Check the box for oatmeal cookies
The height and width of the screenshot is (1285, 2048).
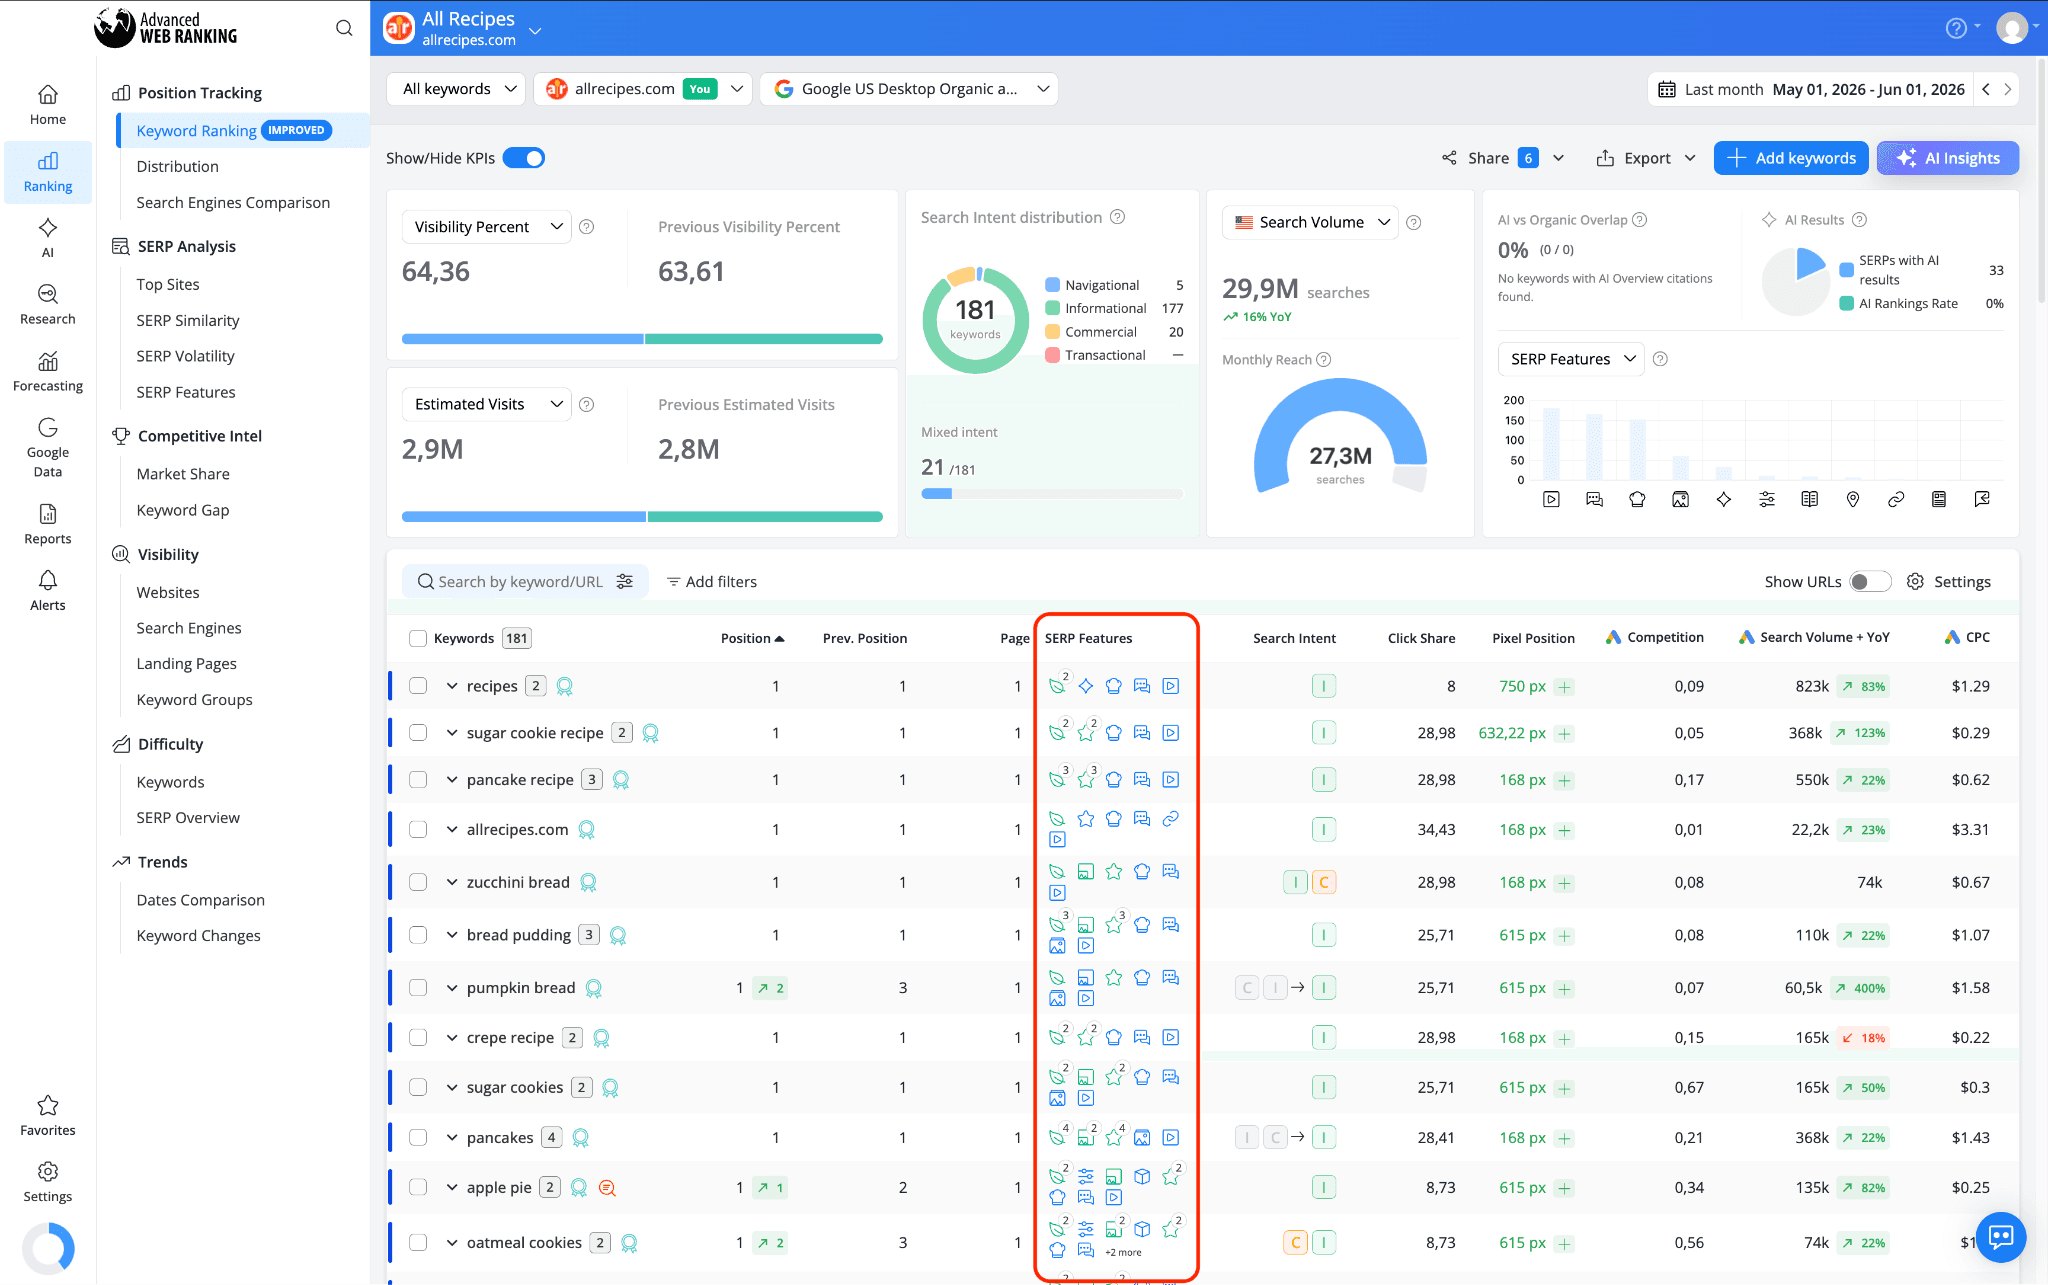(x=418, y=1243)
